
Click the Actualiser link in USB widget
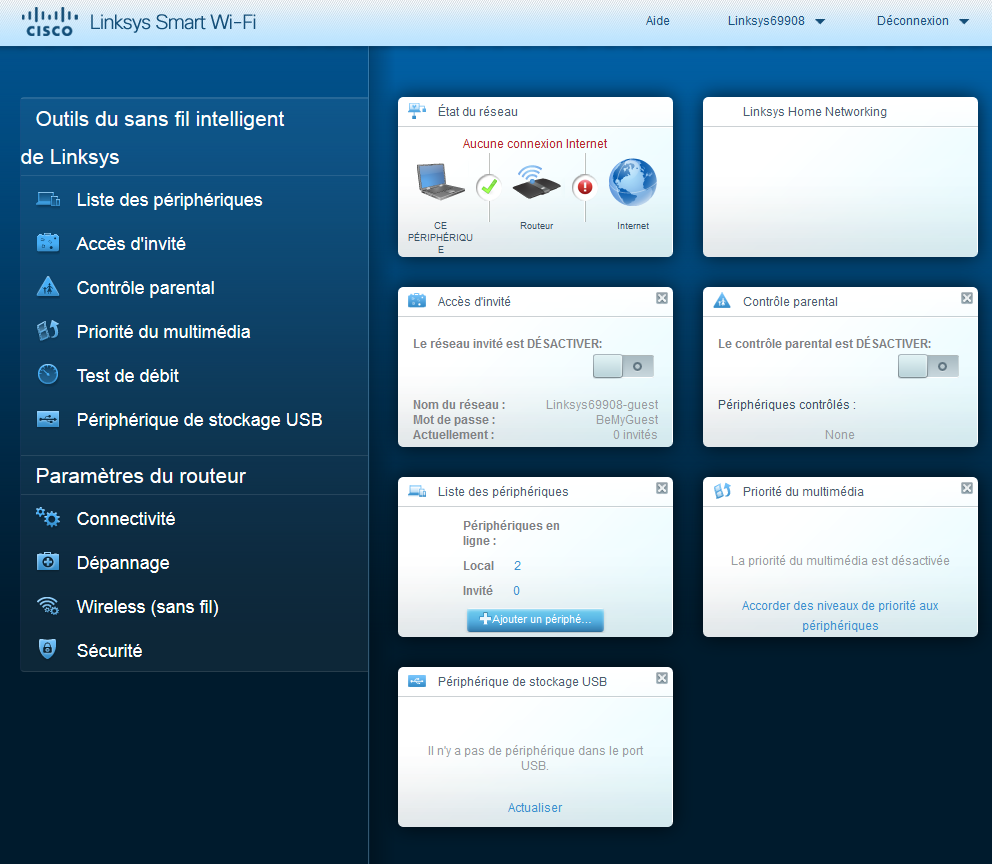click(535, 807)
